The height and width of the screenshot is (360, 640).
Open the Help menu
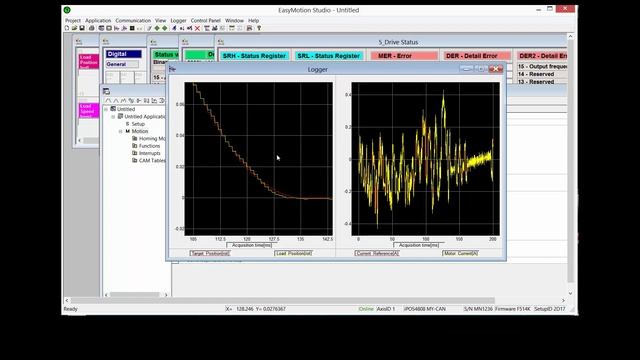[253, 20]
